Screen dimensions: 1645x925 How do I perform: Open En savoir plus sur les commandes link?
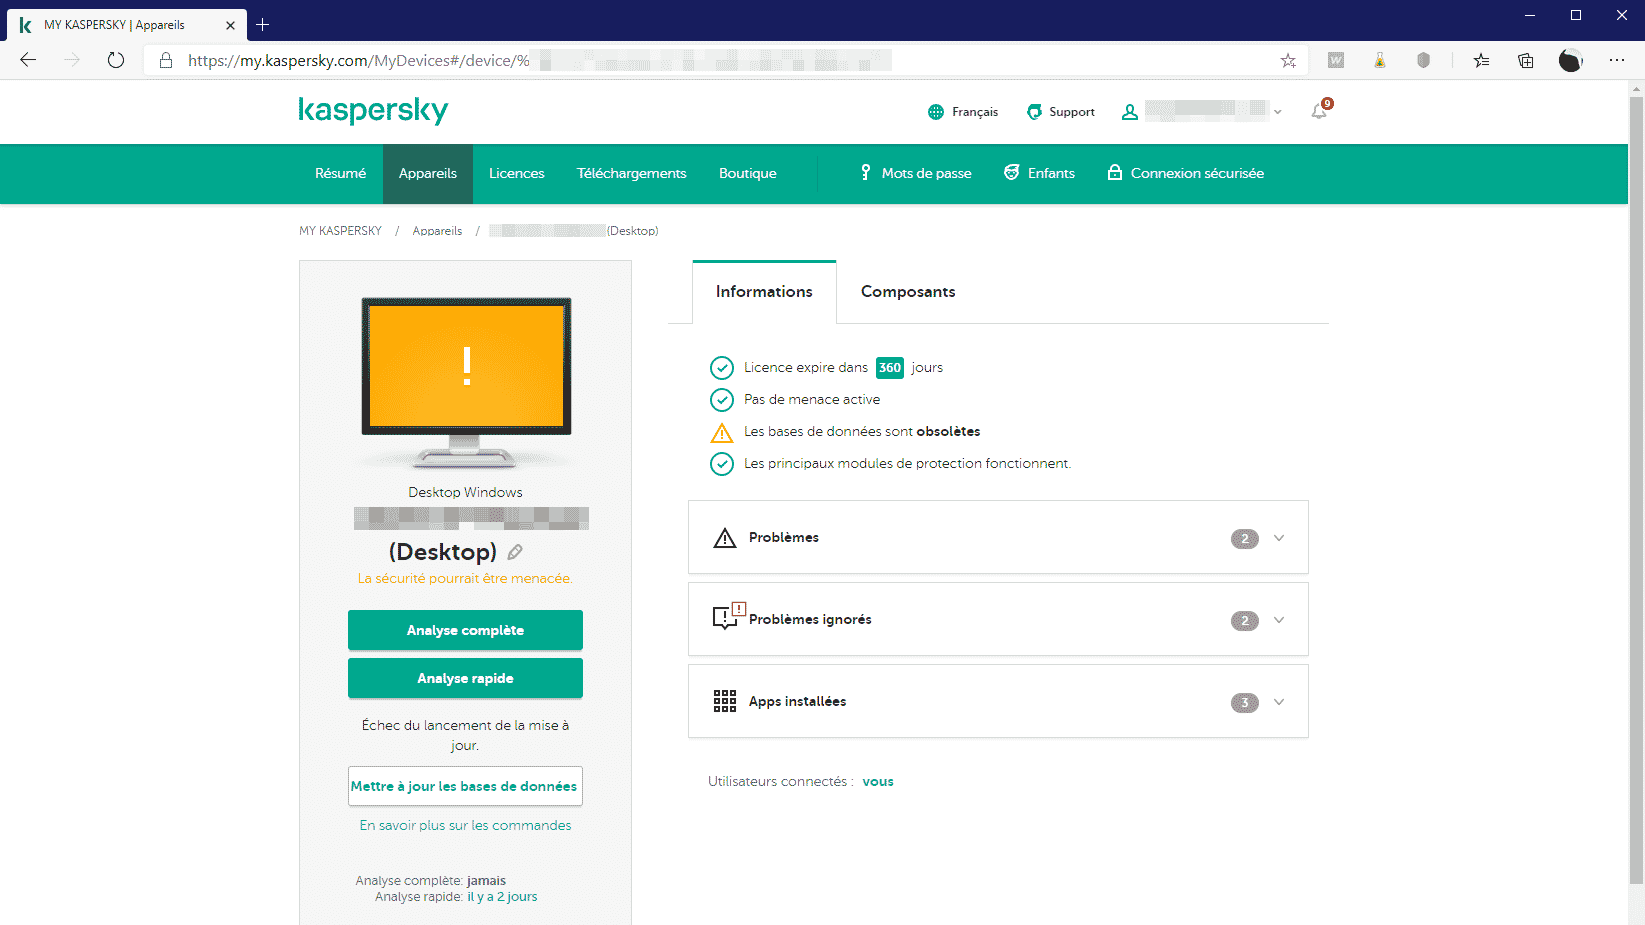pos(465,825)
